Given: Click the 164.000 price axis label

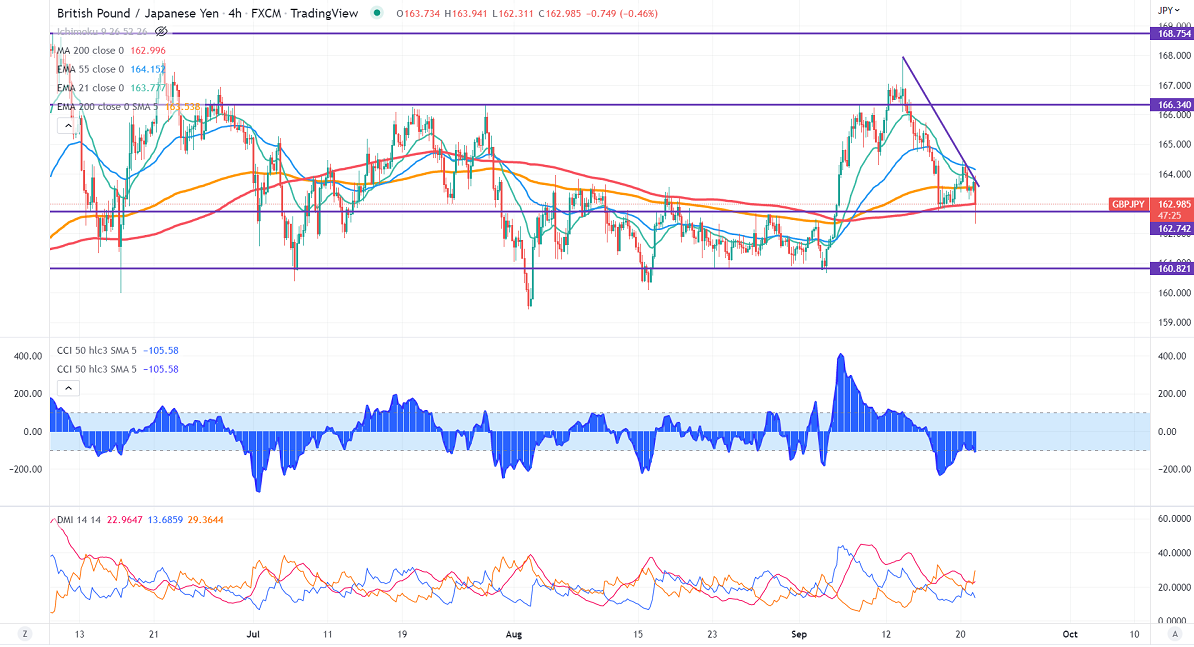Looking at the screenshot, I should pos(1173,174).
